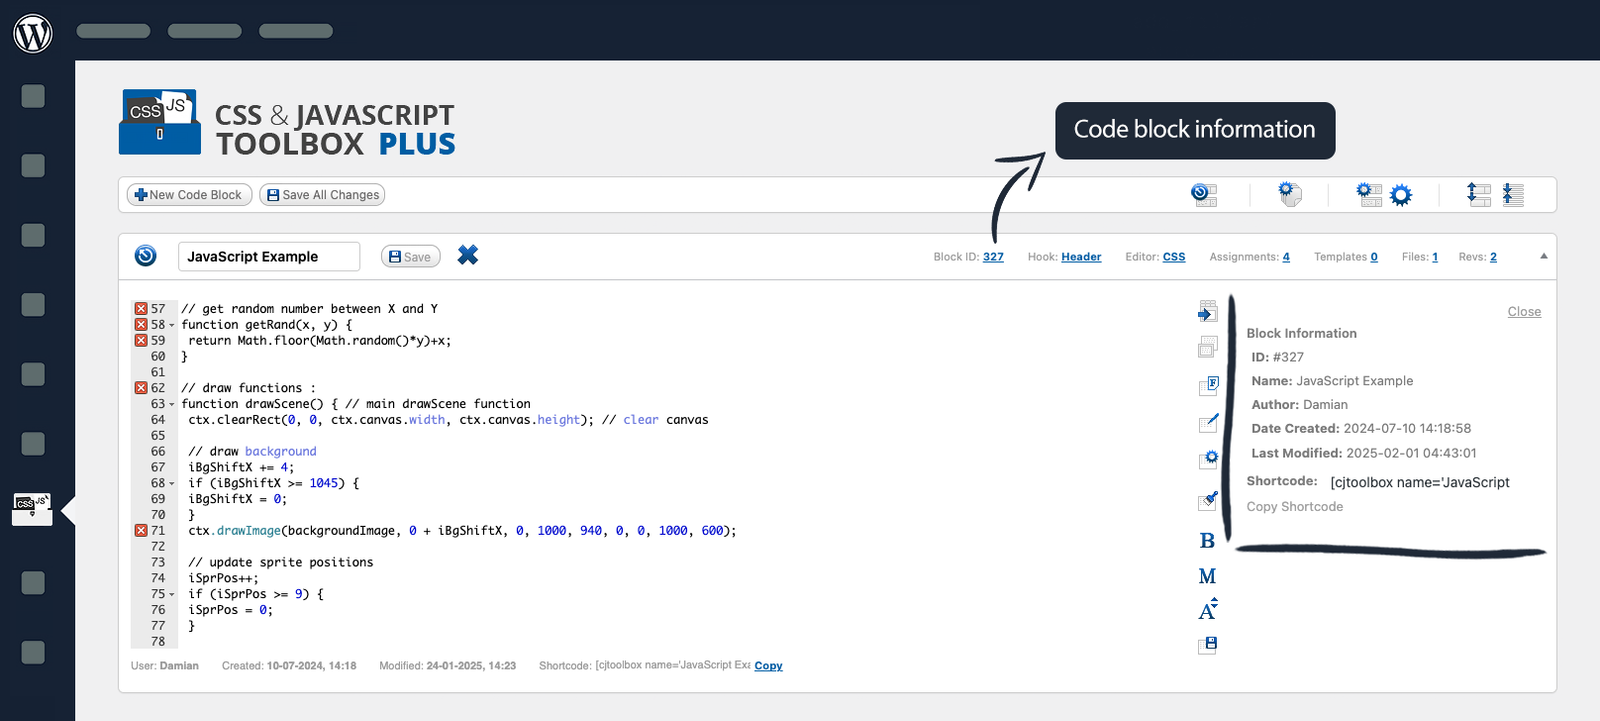Fold the getRand function at line 58
Viewport: 1600px width, 721px height.
172,325
